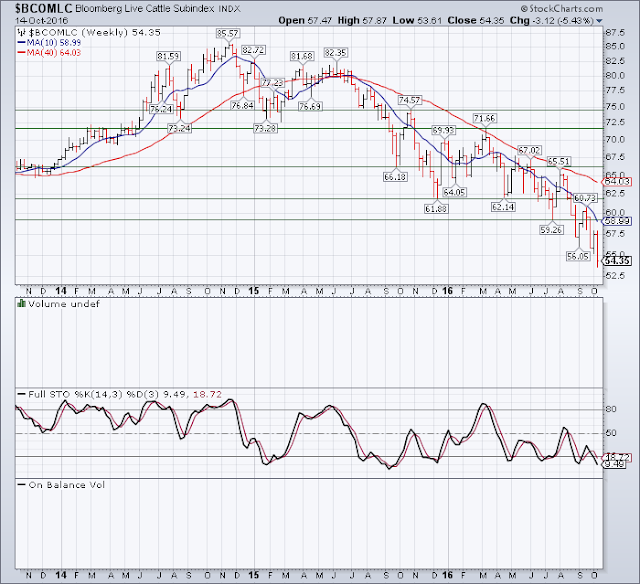Click the 85.57 peak price label

(x=228, y=33)
